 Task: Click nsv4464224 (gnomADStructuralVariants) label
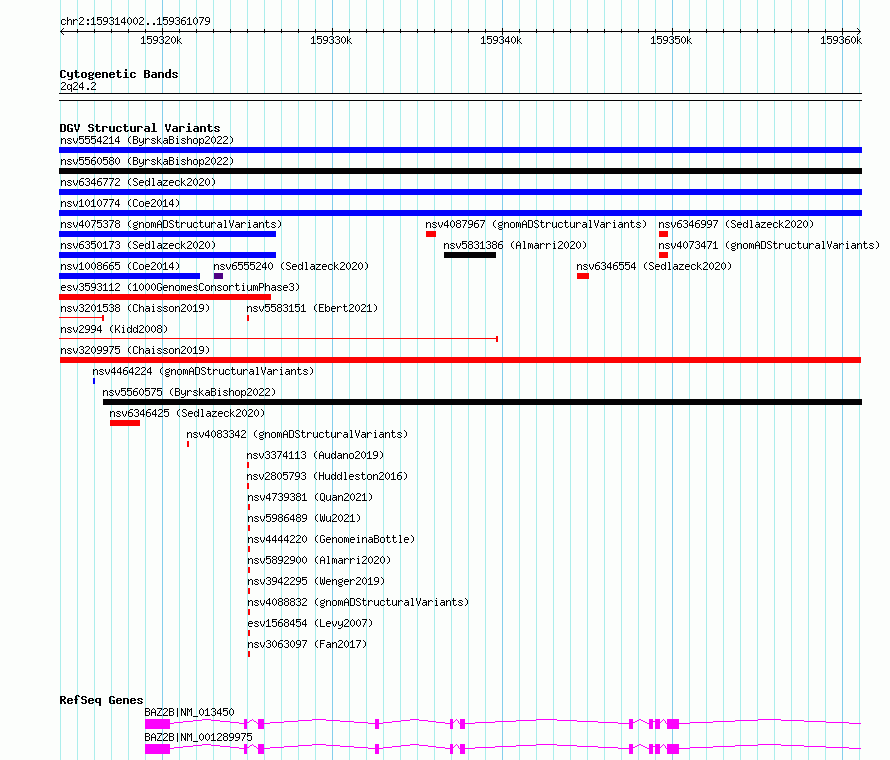tap(203, 371)
